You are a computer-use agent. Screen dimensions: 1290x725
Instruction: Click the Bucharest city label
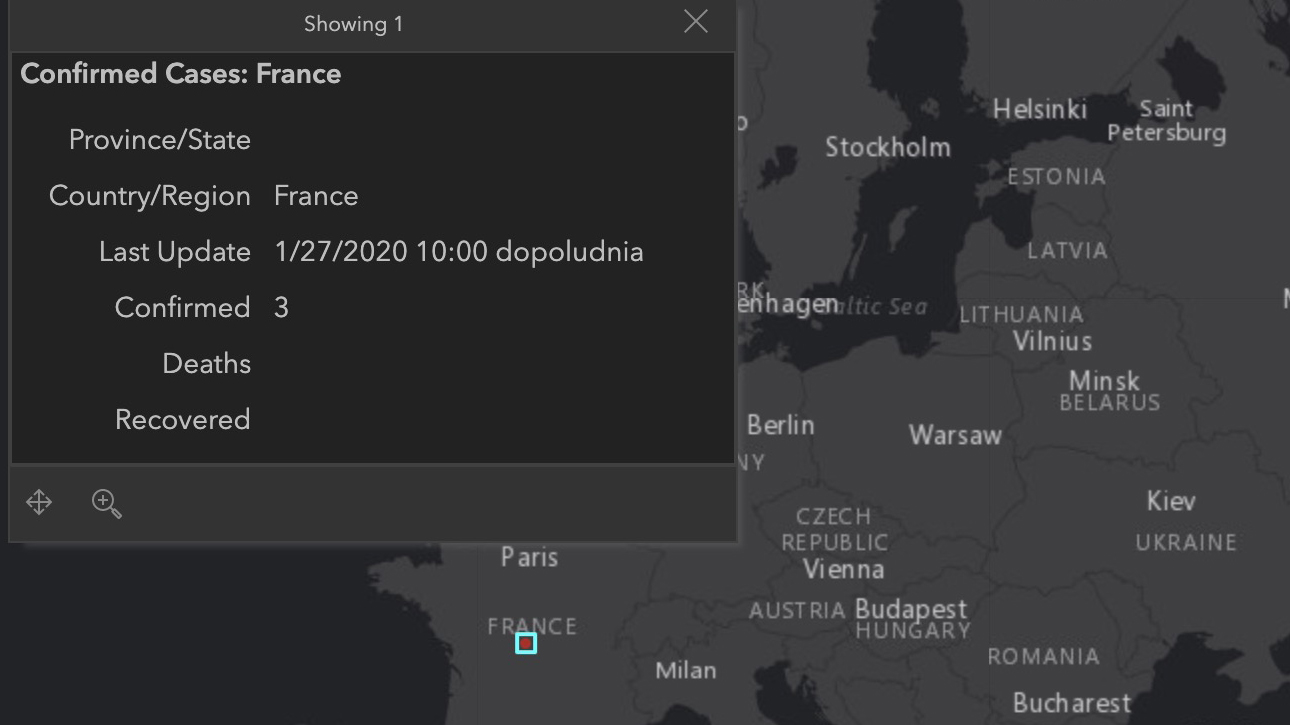point(1072,703)
